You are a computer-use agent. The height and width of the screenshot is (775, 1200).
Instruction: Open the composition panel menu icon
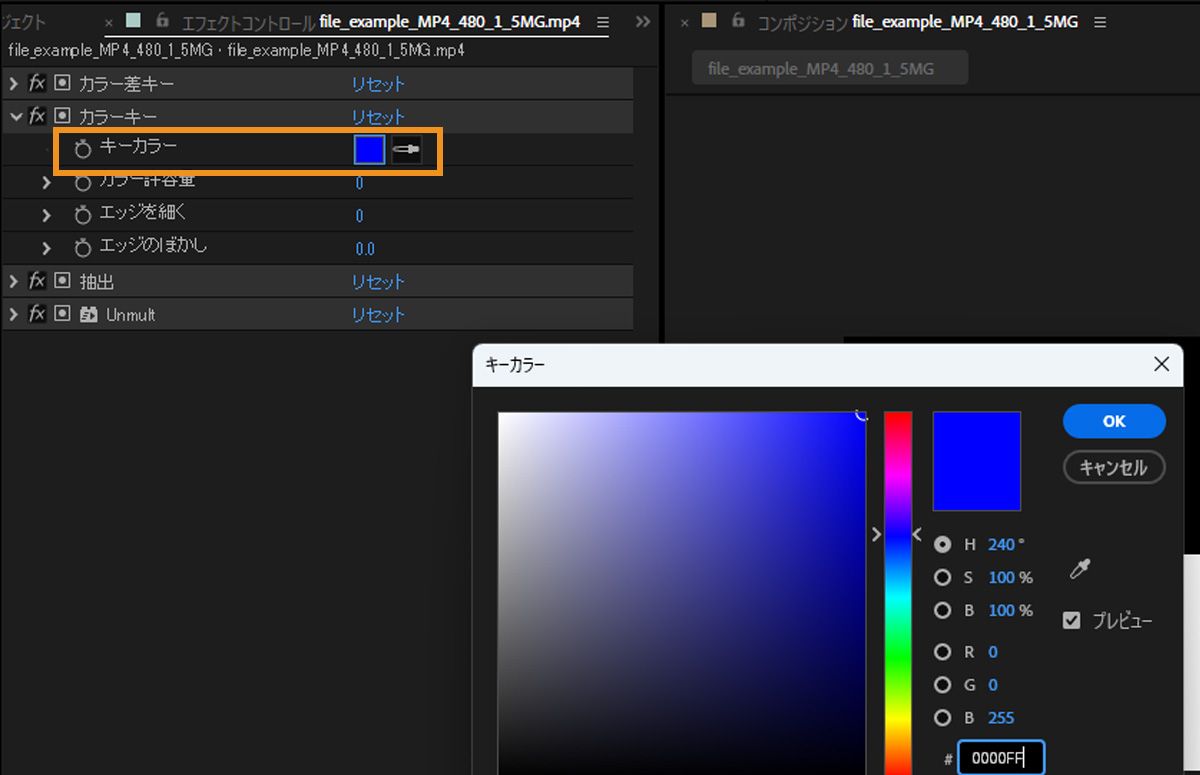coord(1100,22)
